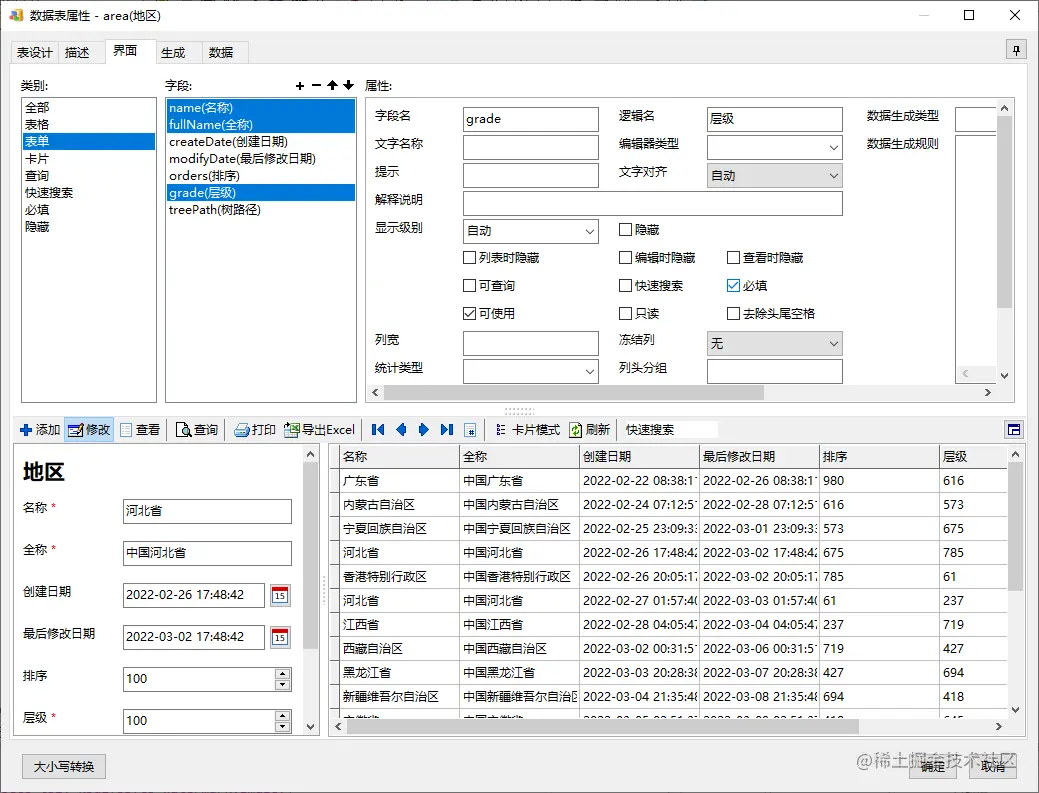Screen dimensions: 1039x793
Task: Click the 列宽 input field
Action: point(531,343)
